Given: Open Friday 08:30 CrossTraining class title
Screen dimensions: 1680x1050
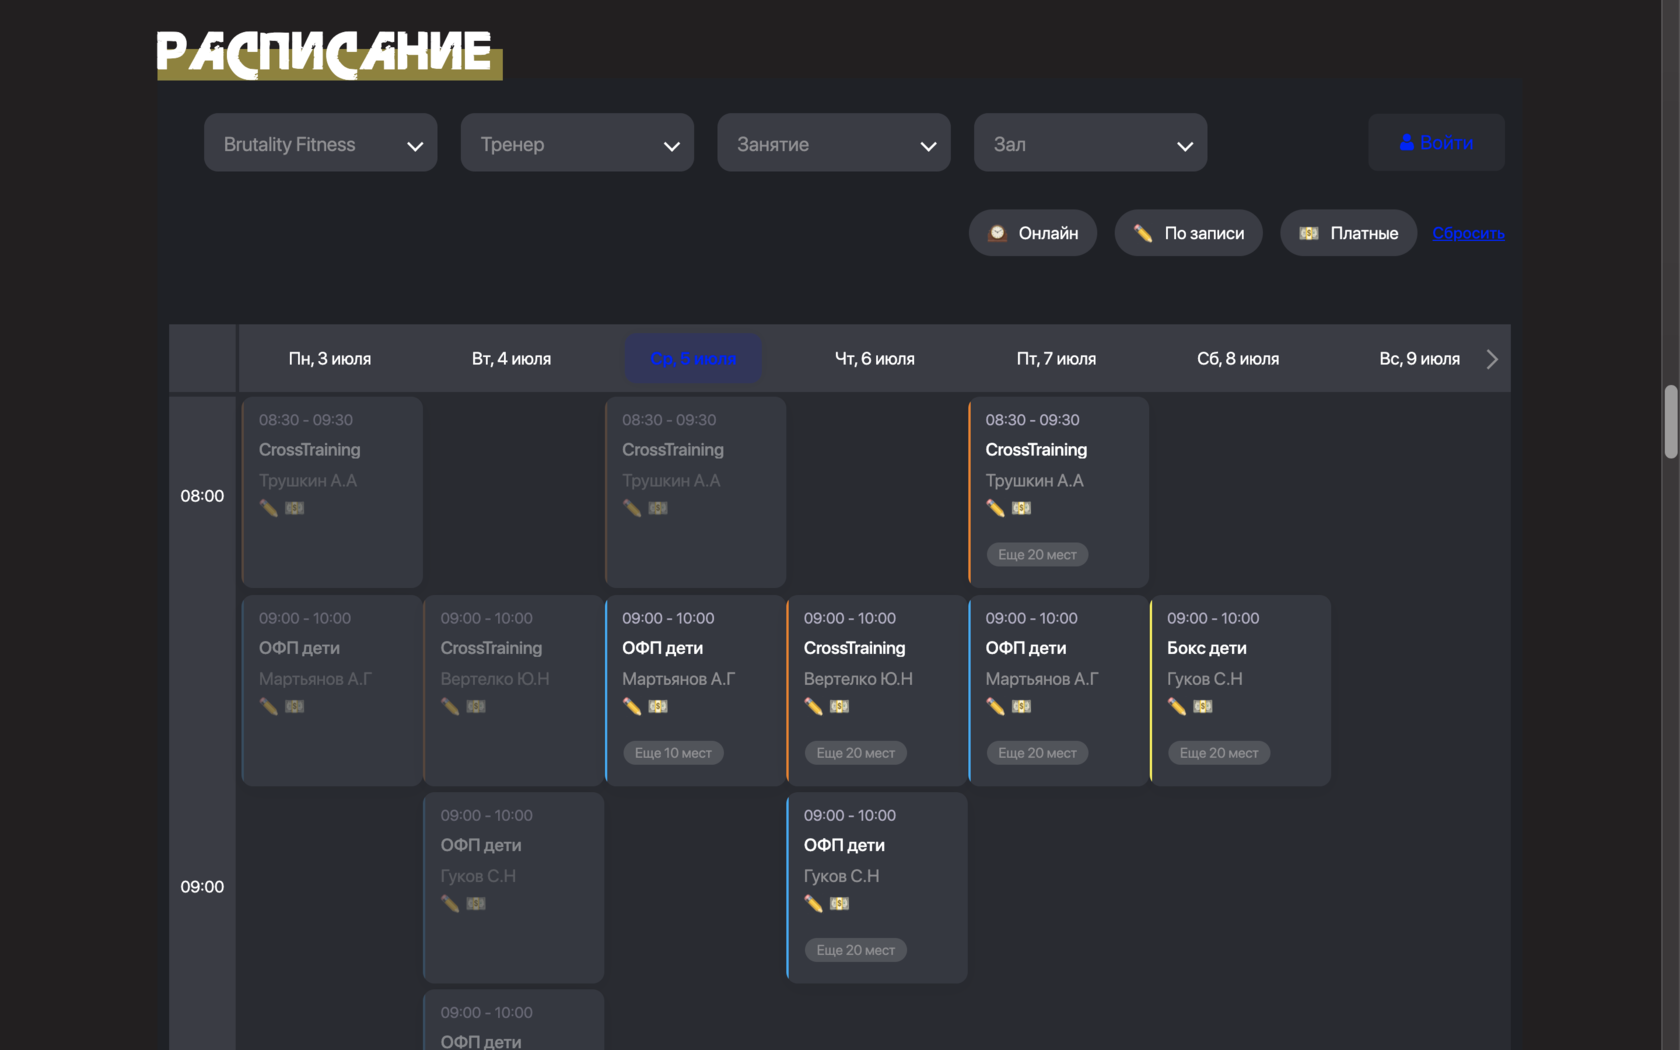Looking at the screenshot, I should [1036, 450].
